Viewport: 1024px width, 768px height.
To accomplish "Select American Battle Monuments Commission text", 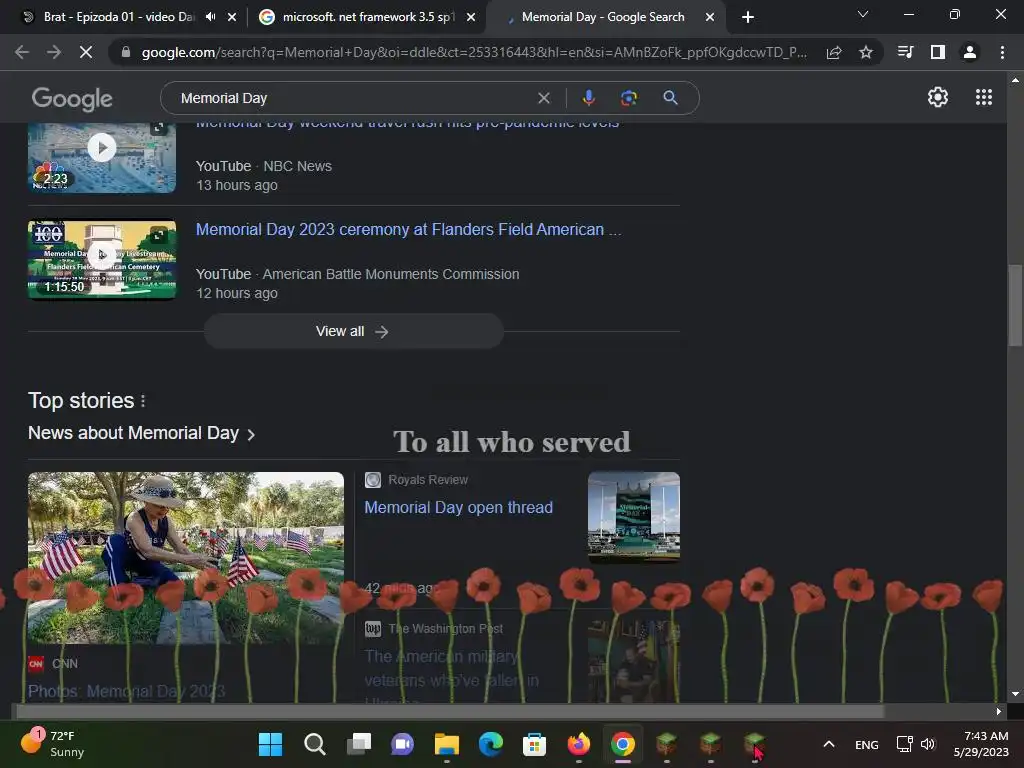I will [x=391, y=274].
